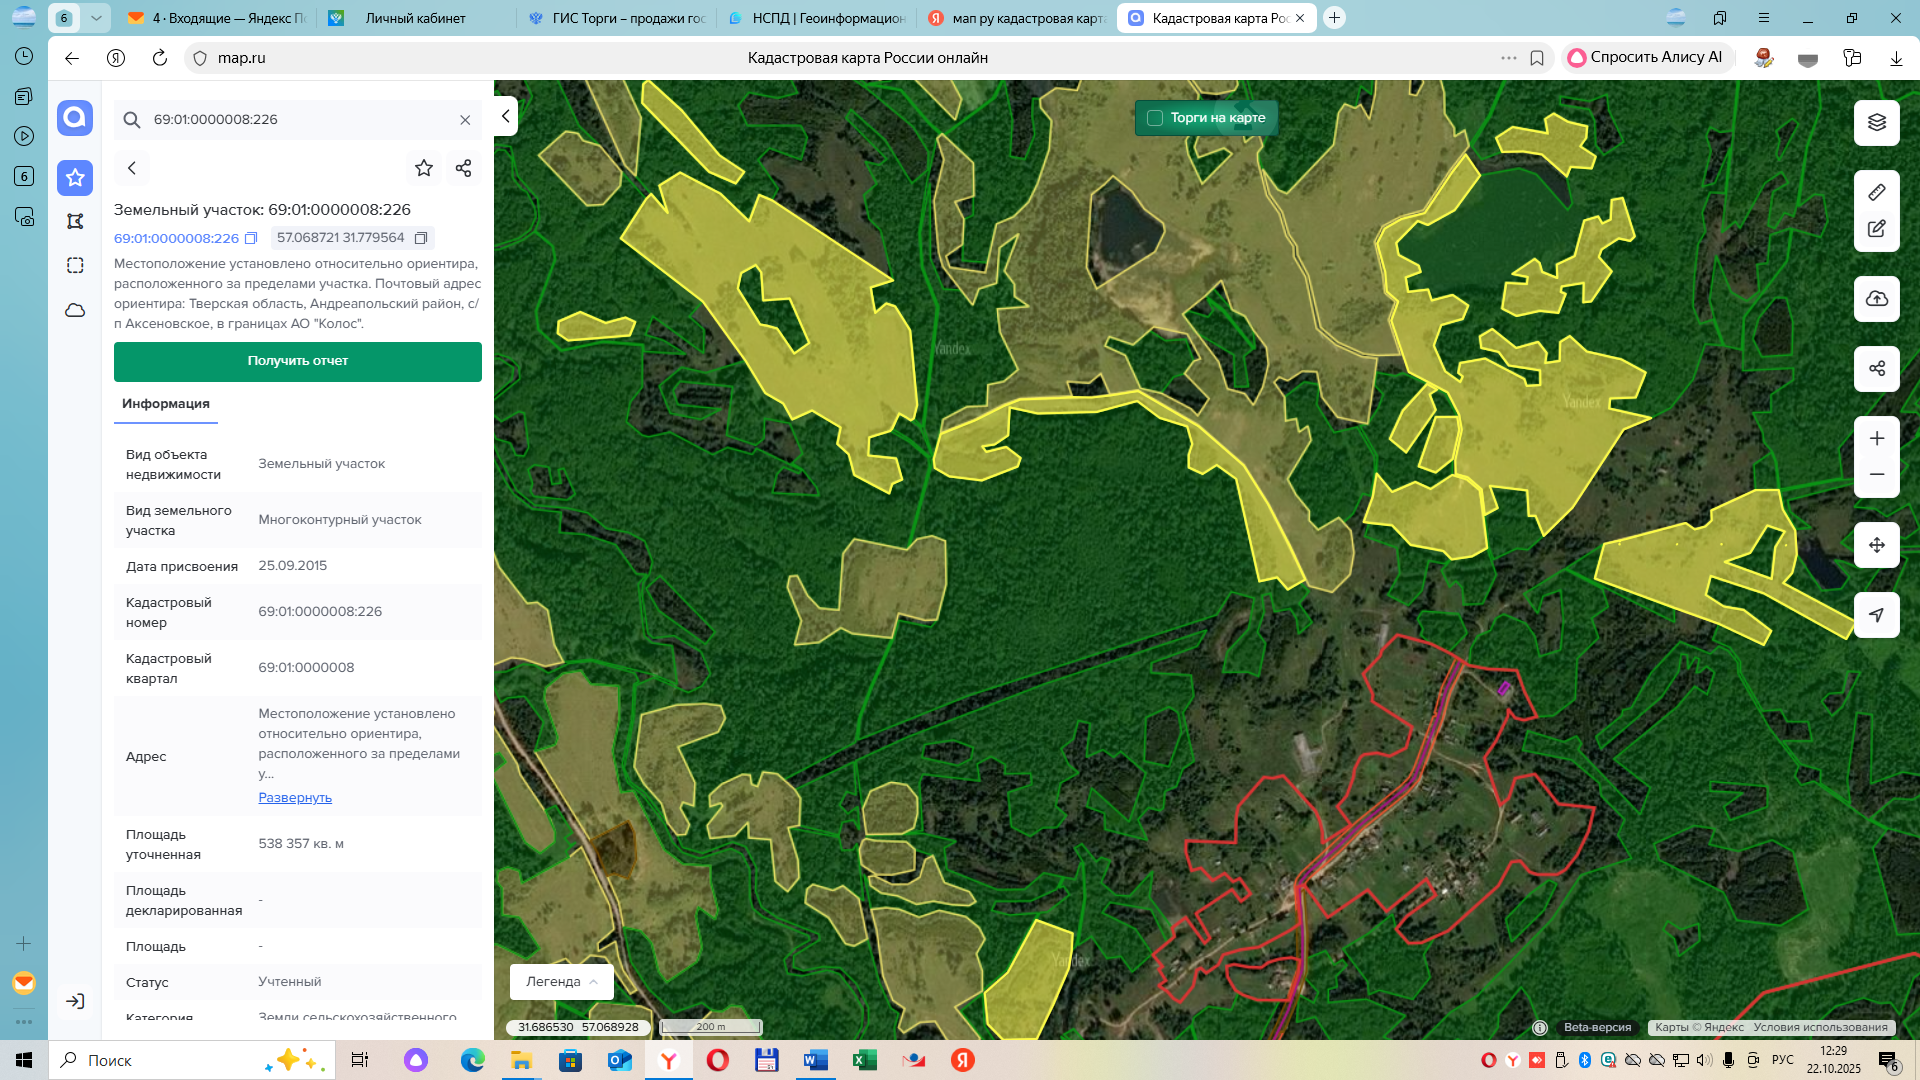Viewport: 1920px width, 1080px height.
Task: Switch to the НСПД Геоинформационный tab
Action: [x=817, y=18]
